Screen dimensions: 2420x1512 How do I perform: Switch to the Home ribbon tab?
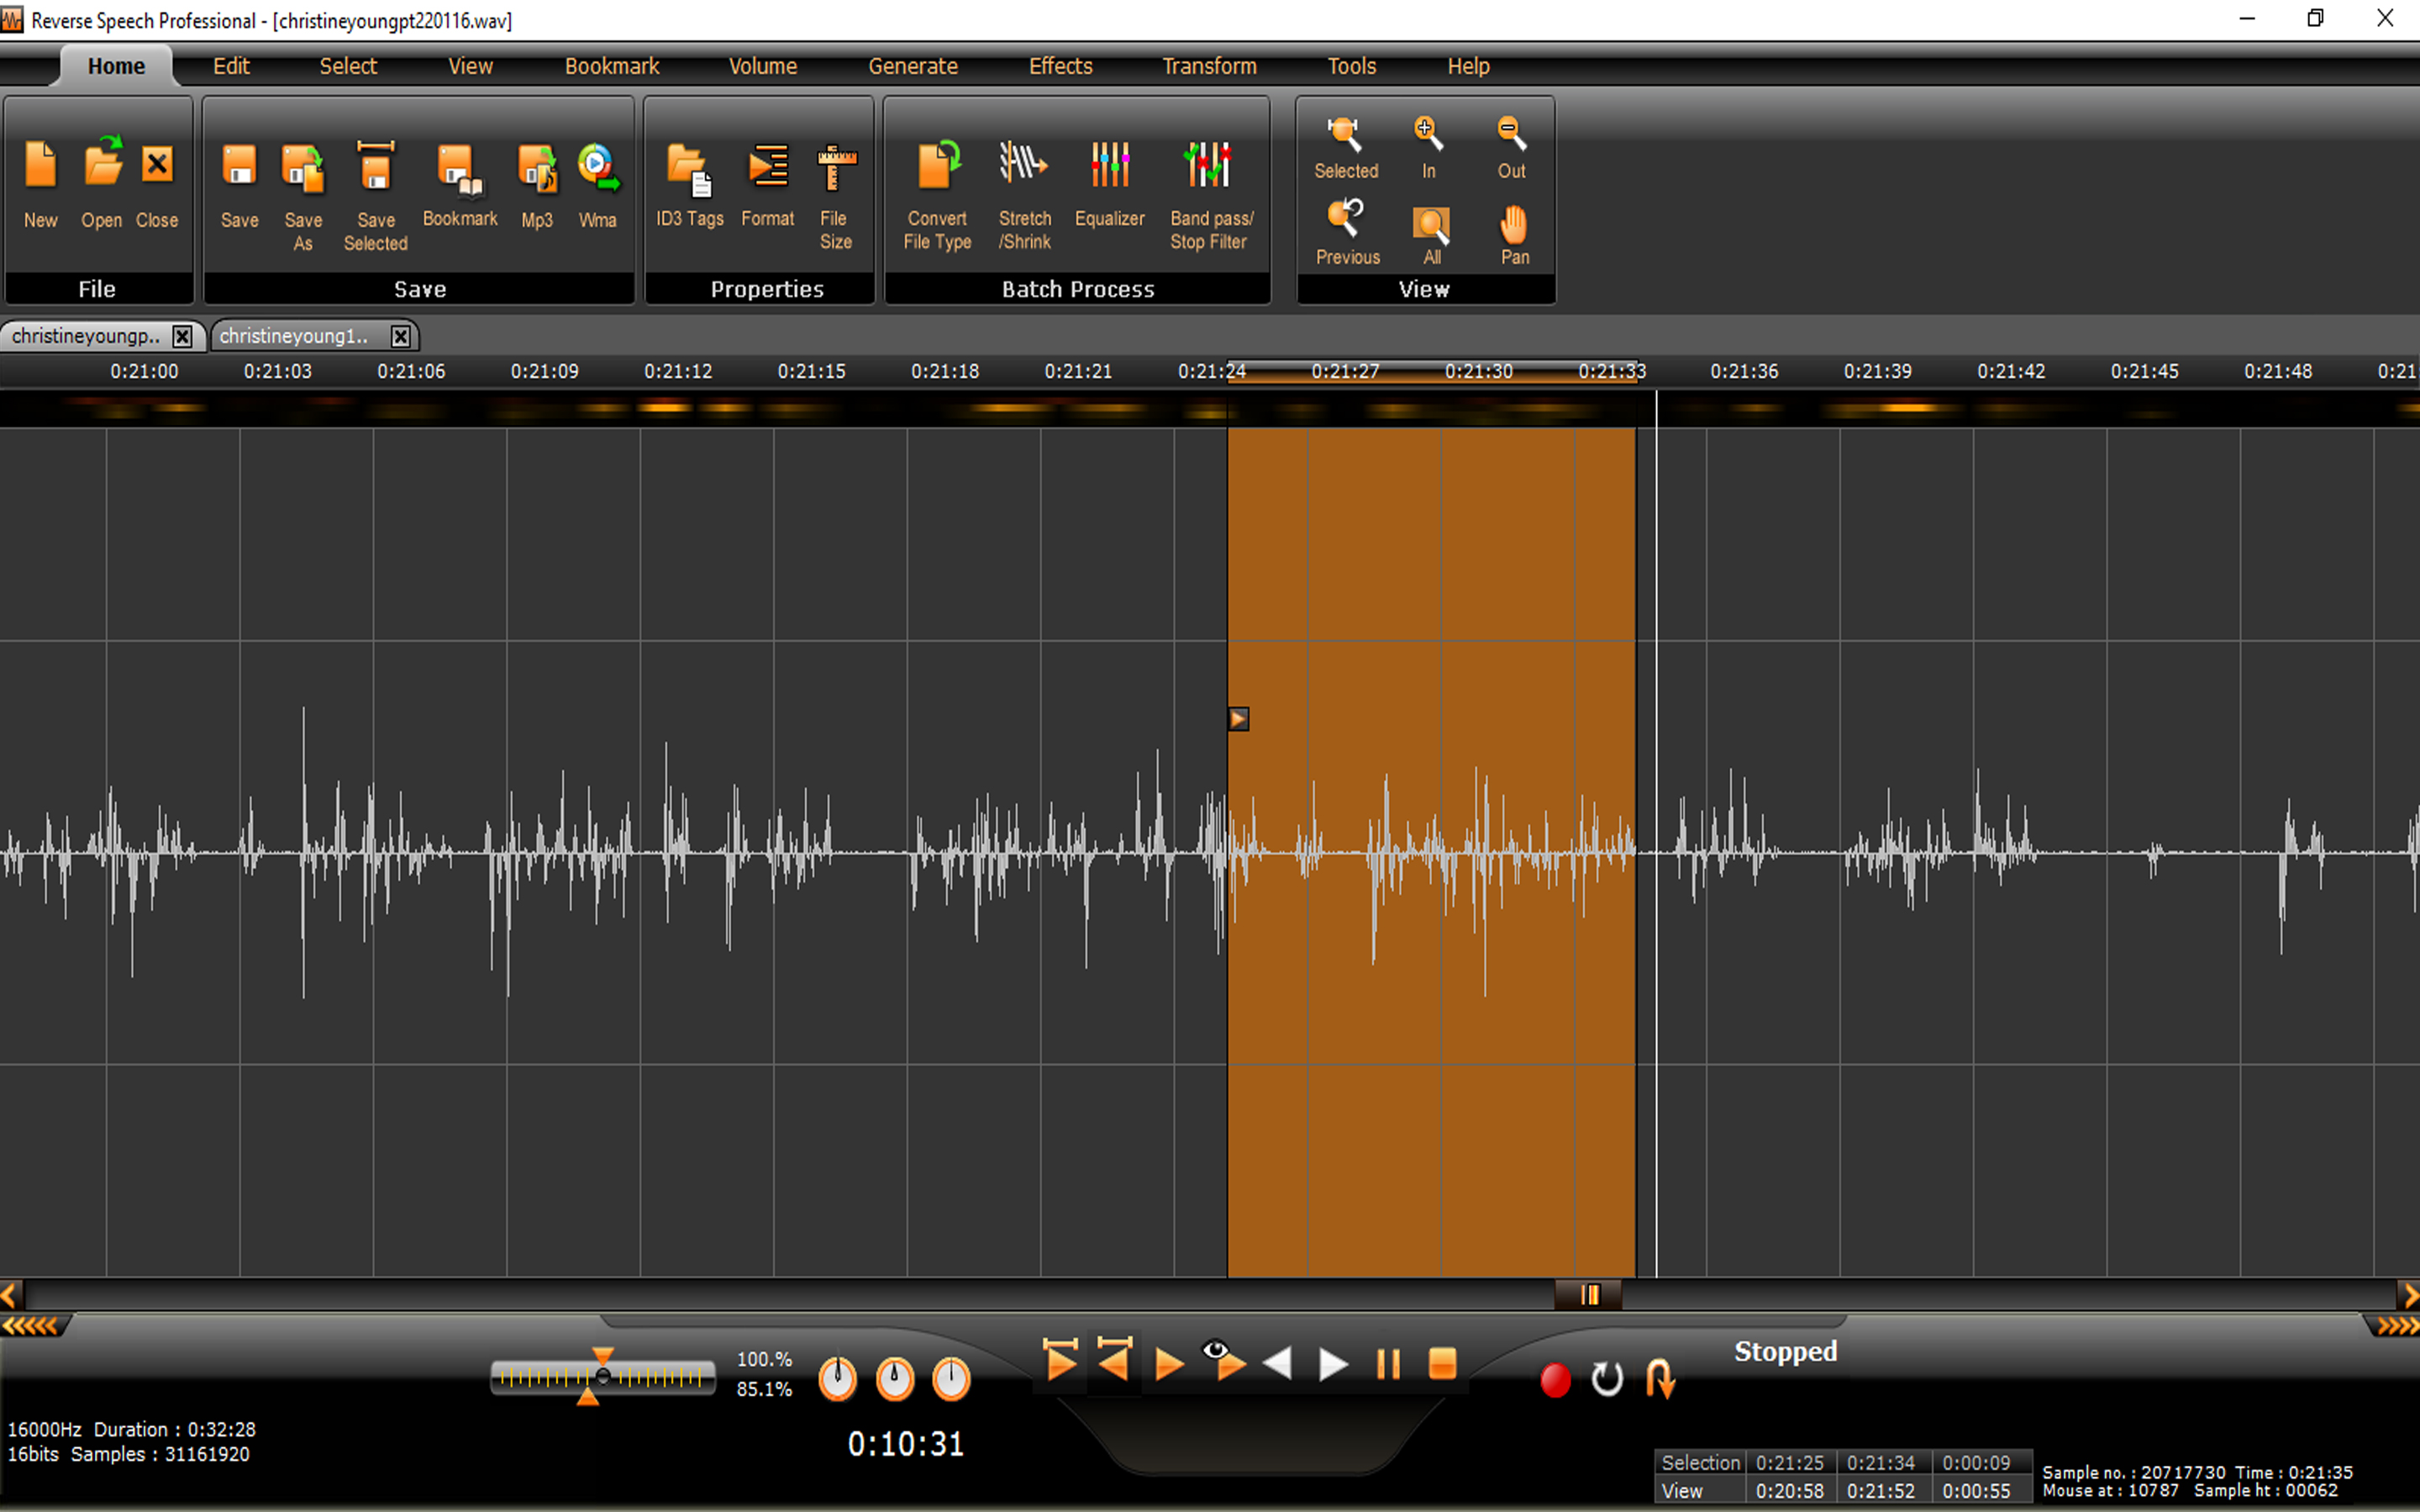(116, 66)
